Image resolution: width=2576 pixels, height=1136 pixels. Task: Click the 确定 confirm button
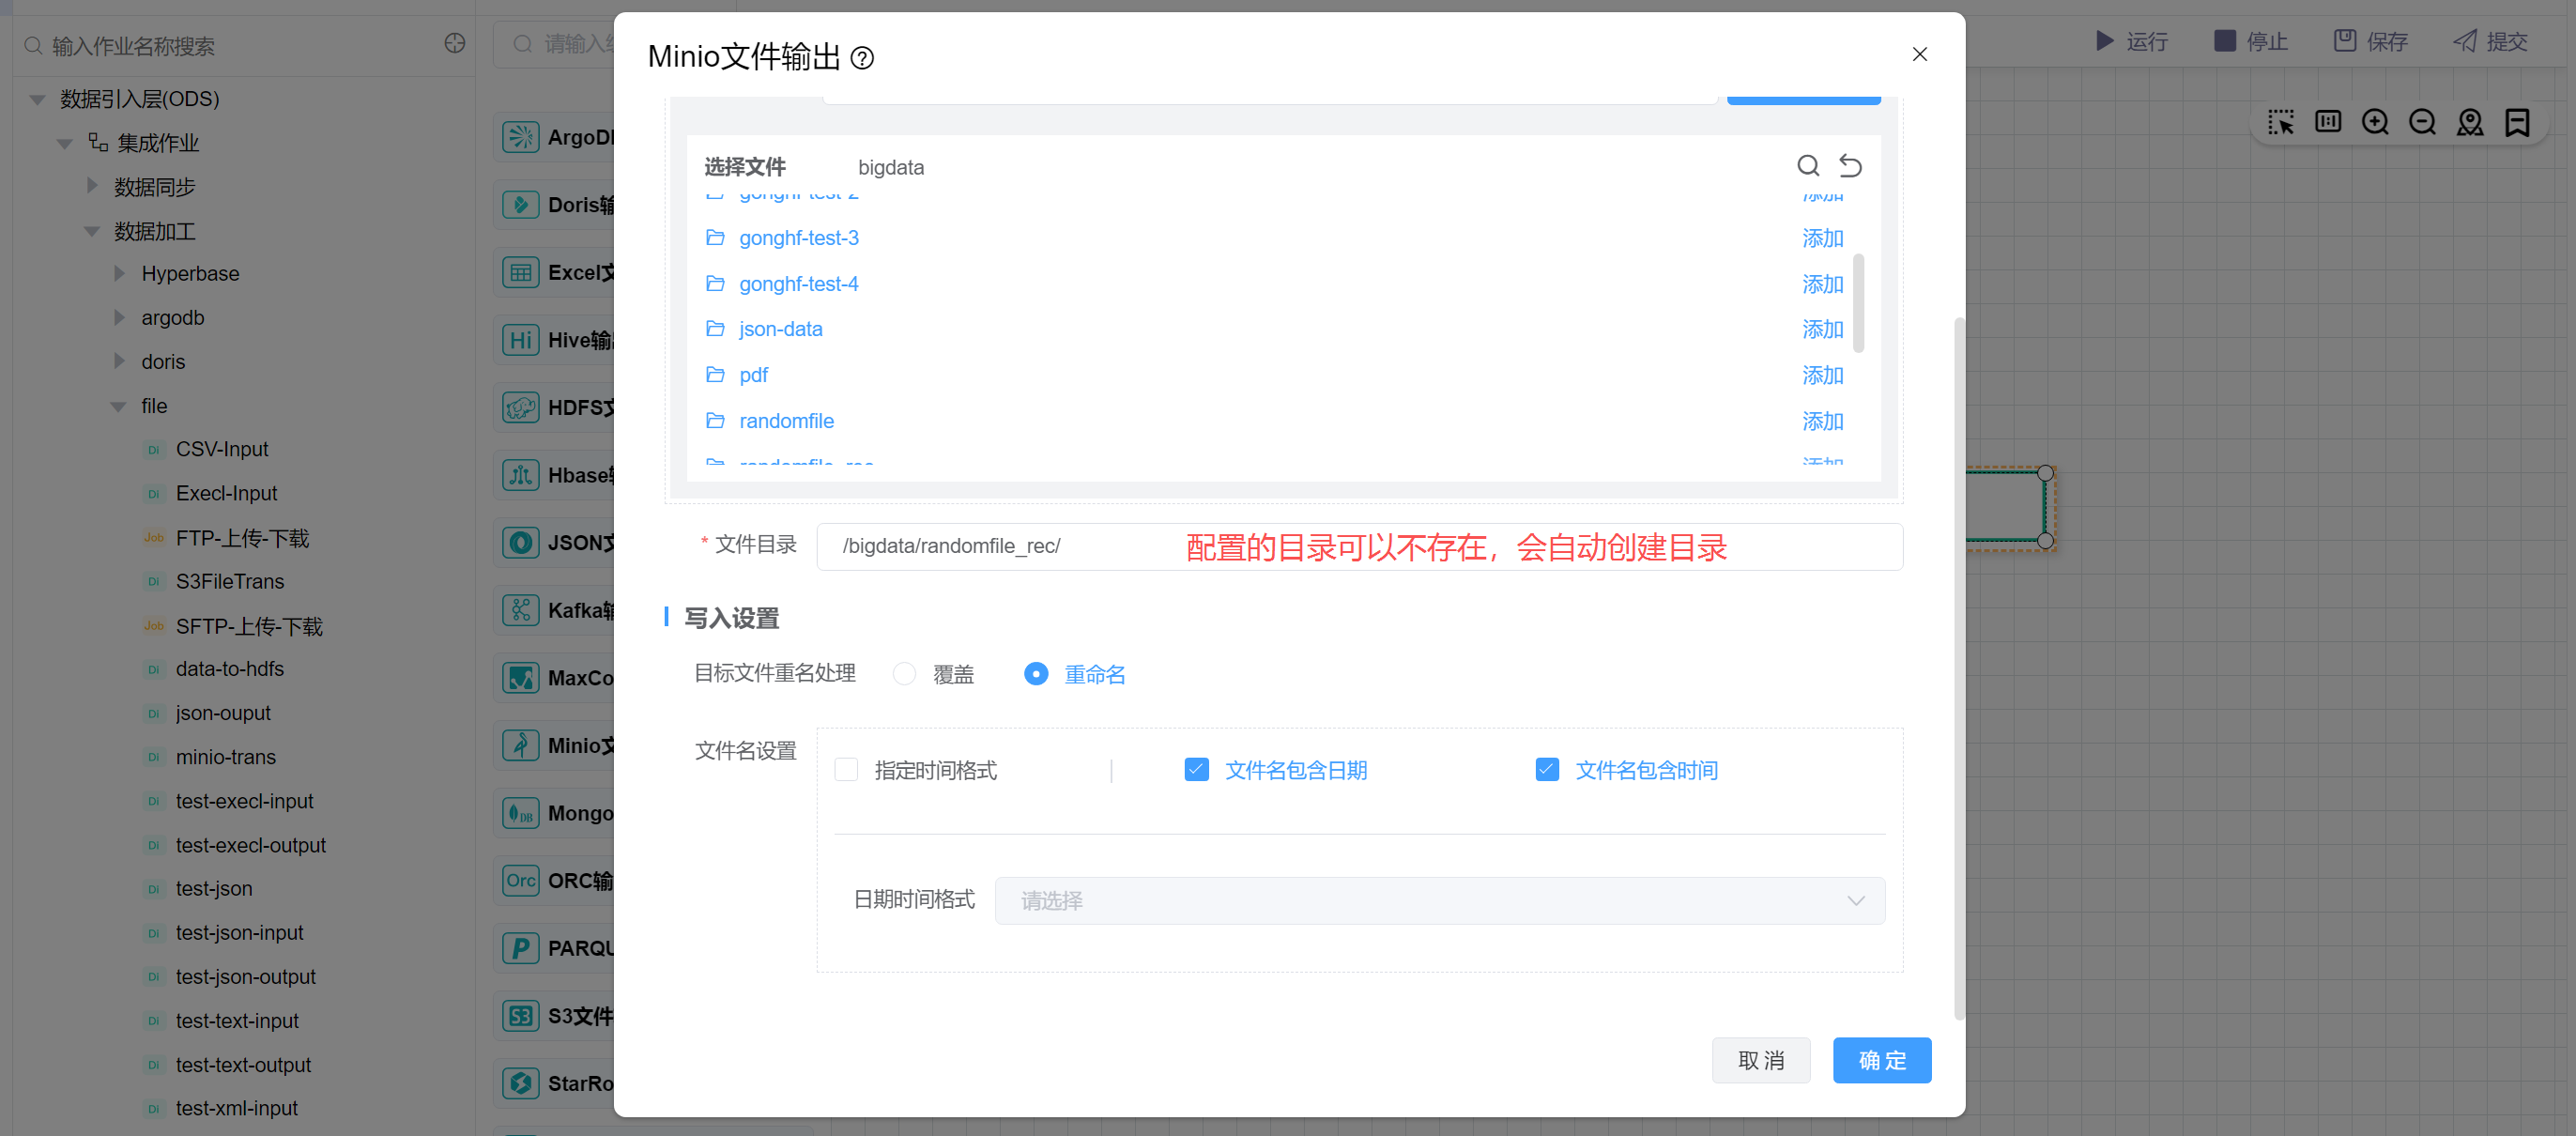[x=1881, y=1060]
